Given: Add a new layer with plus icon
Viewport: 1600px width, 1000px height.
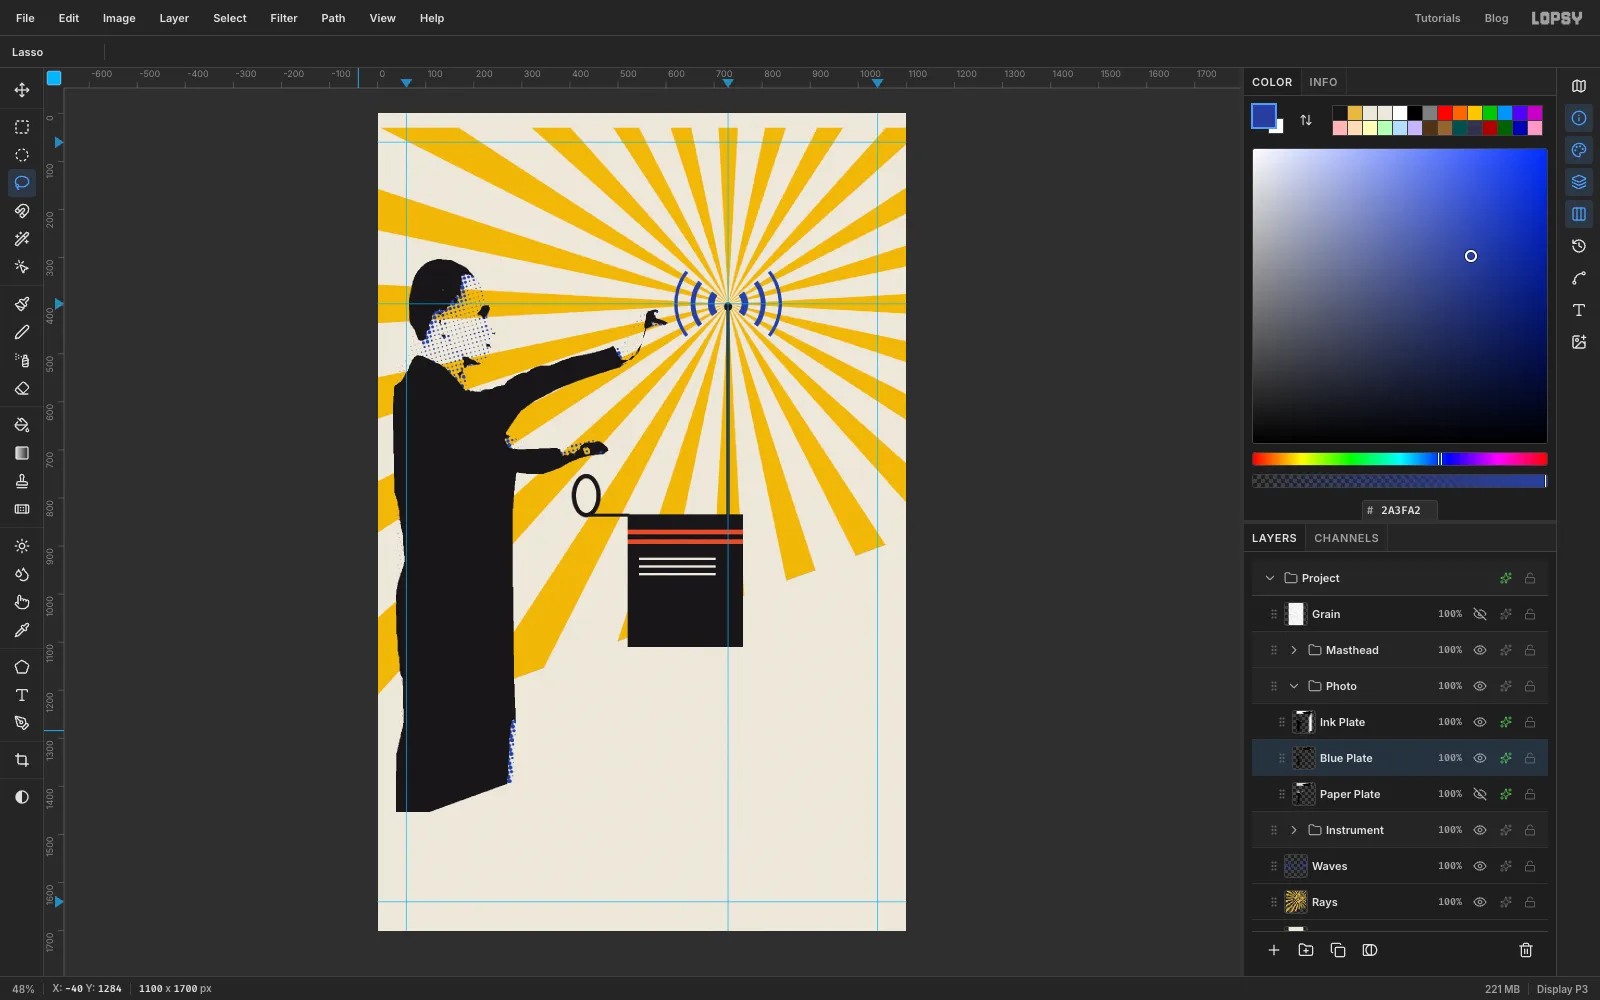Looking at the screenshot, I should [1274, 950].
